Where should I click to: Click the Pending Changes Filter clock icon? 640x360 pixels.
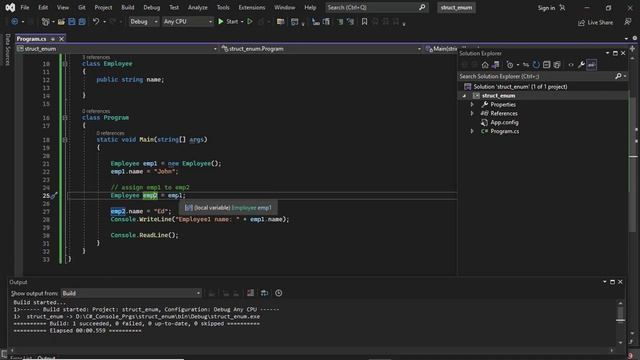[x=510, y=65]
